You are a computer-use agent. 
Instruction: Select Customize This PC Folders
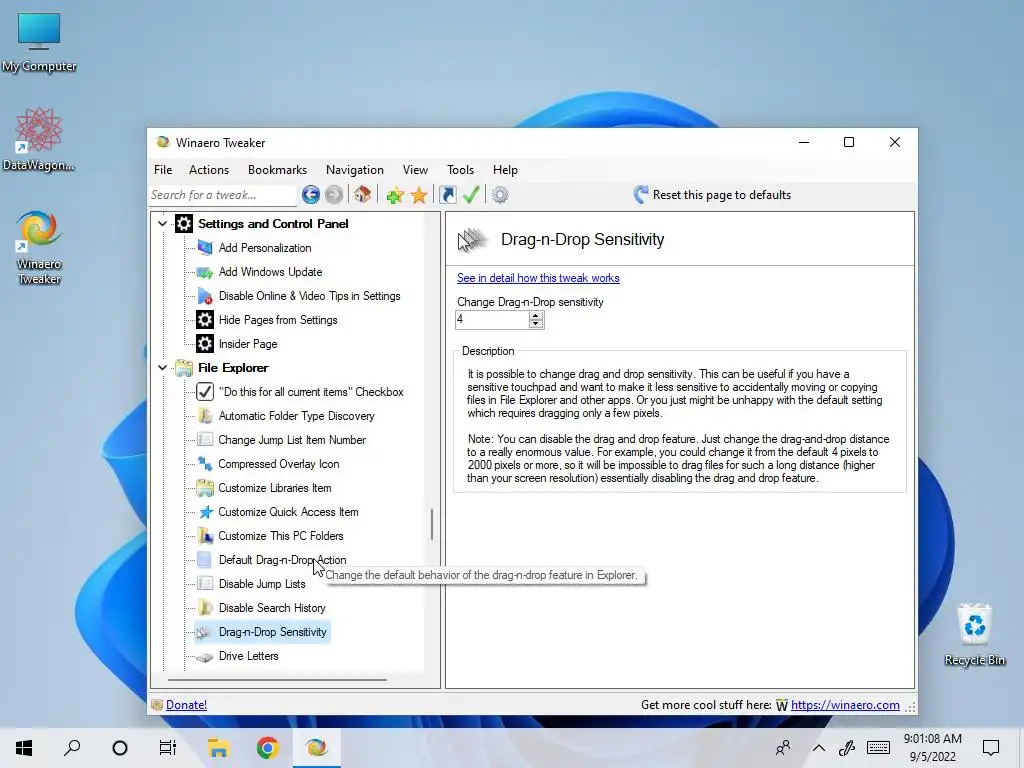281,536
